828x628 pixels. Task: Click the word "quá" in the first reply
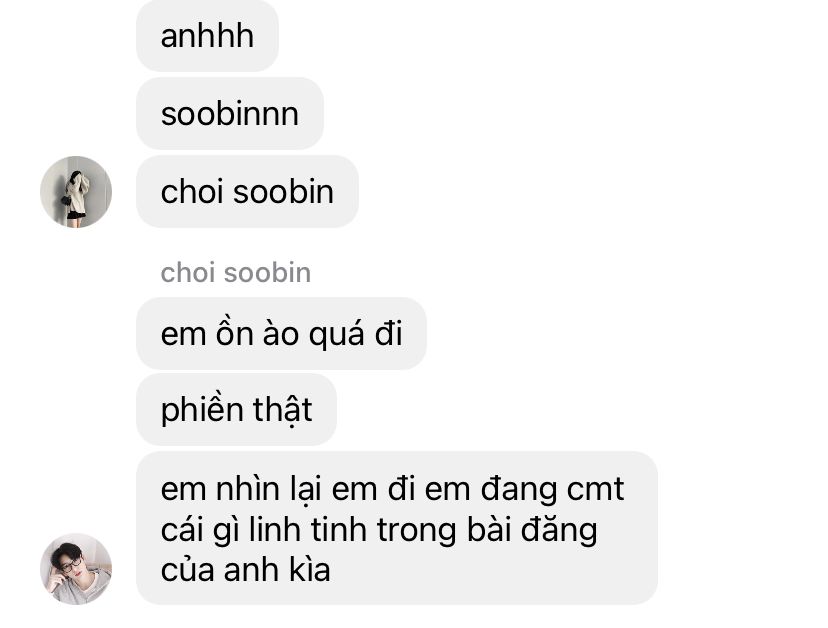(336, 335)
